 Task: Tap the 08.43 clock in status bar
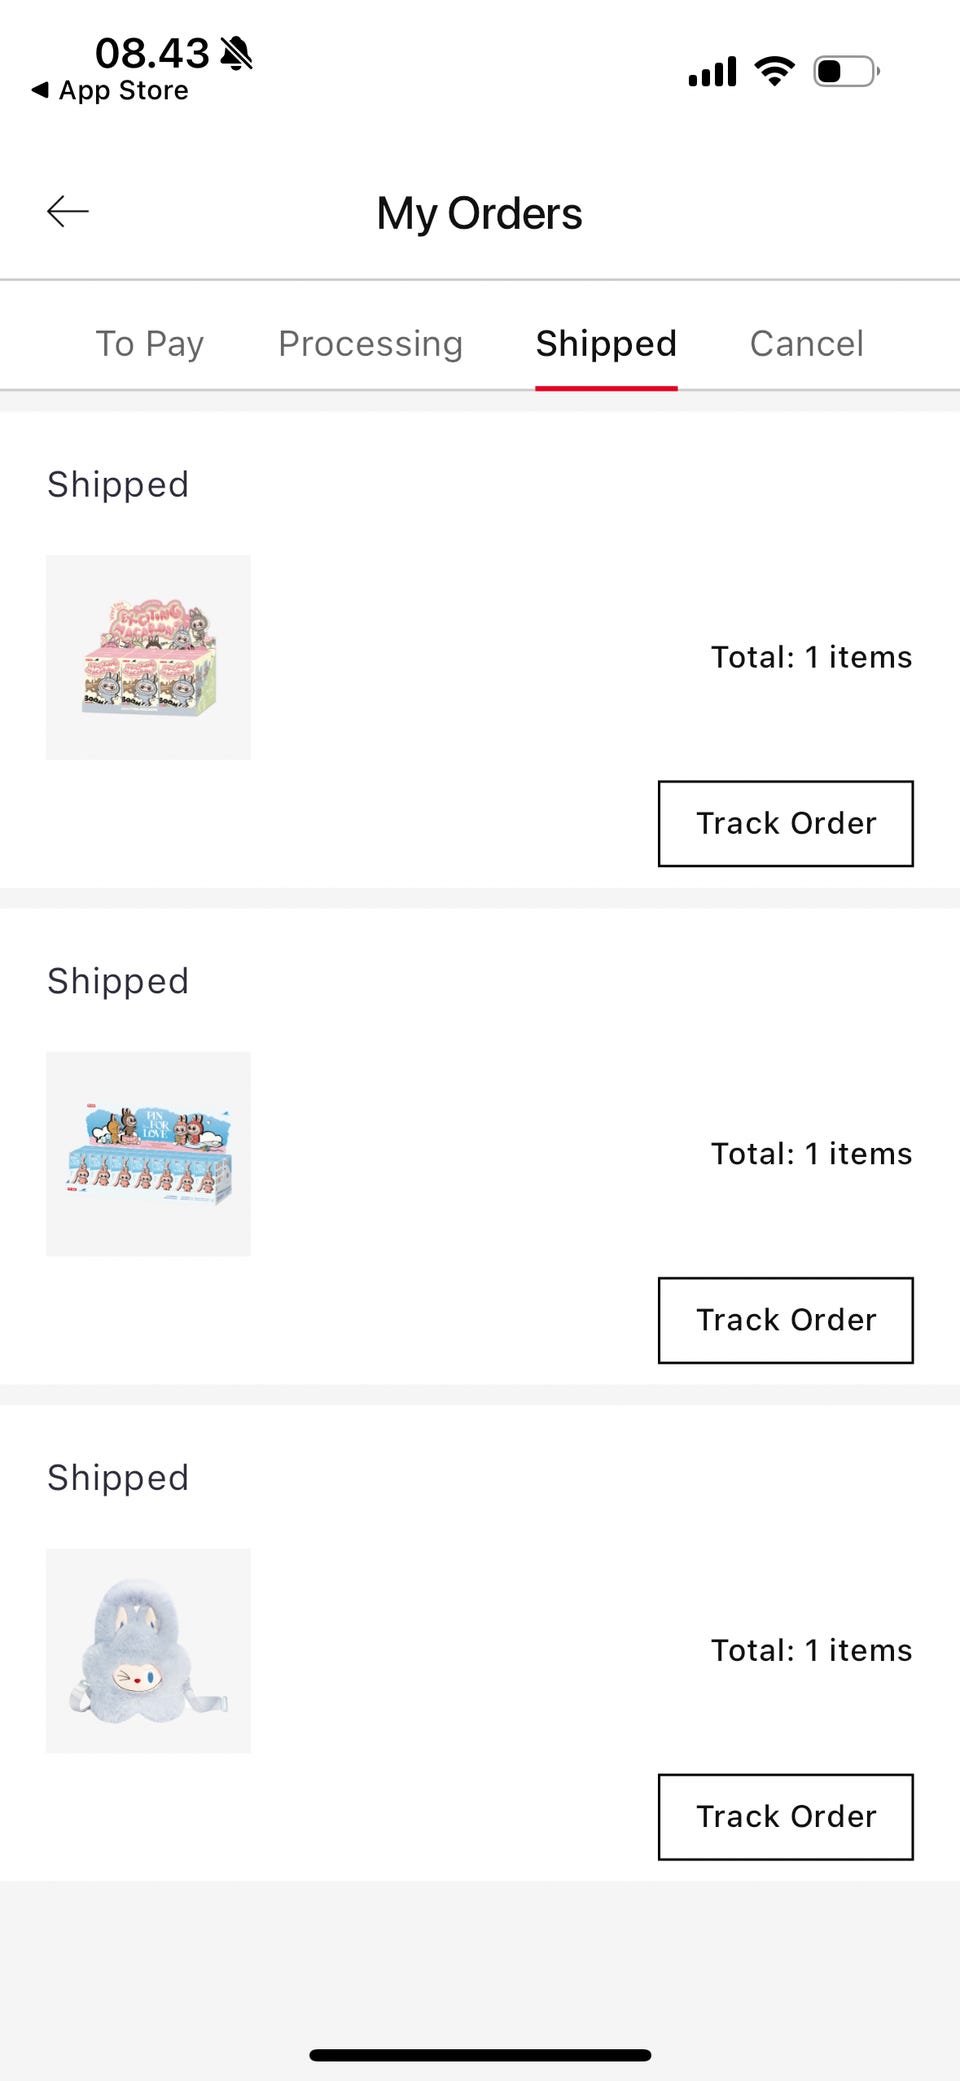click(152, 53)
